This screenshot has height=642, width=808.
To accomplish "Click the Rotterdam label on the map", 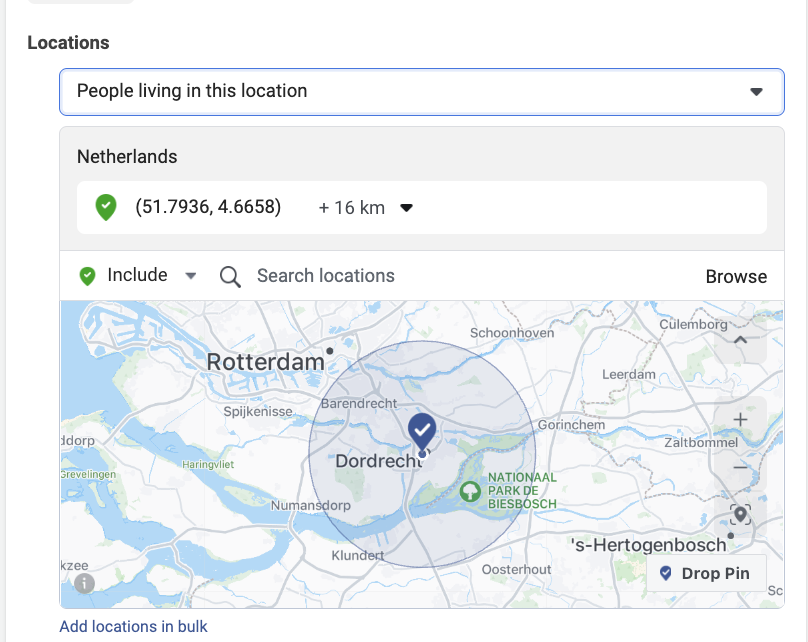I will 265,361.
